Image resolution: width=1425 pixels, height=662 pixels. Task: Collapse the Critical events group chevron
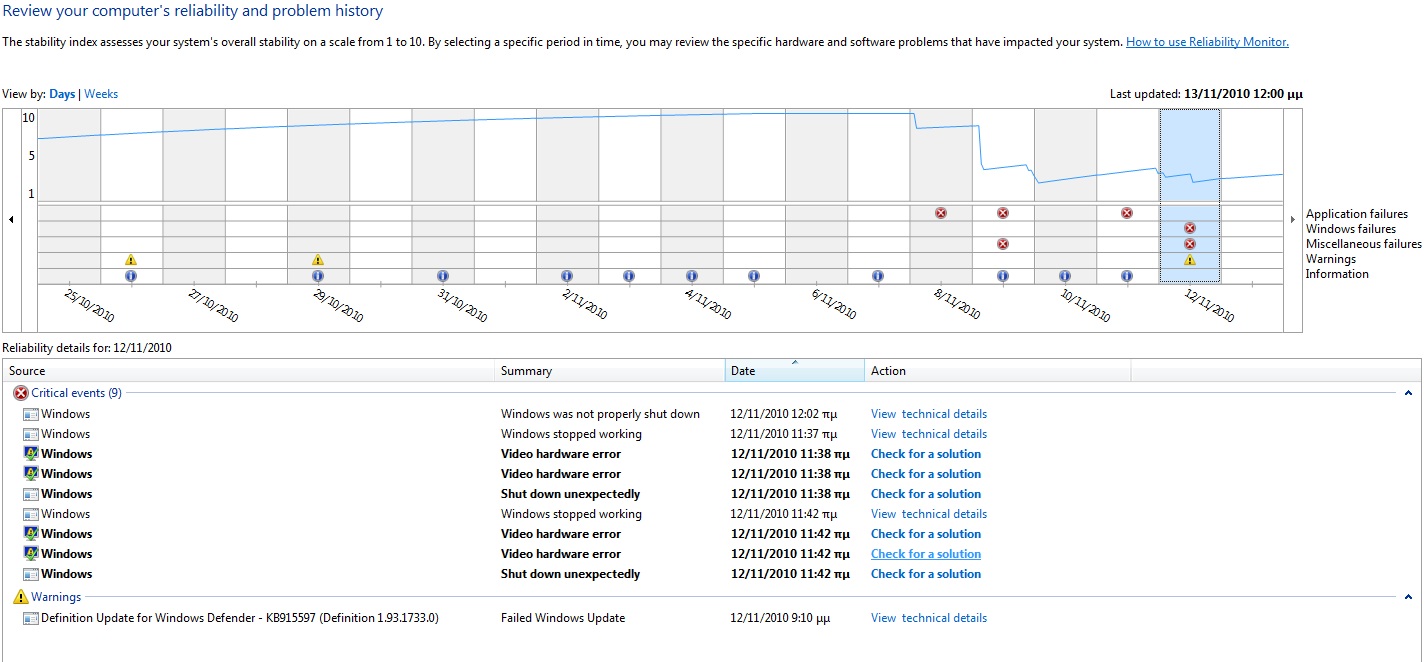[1409, 394]
